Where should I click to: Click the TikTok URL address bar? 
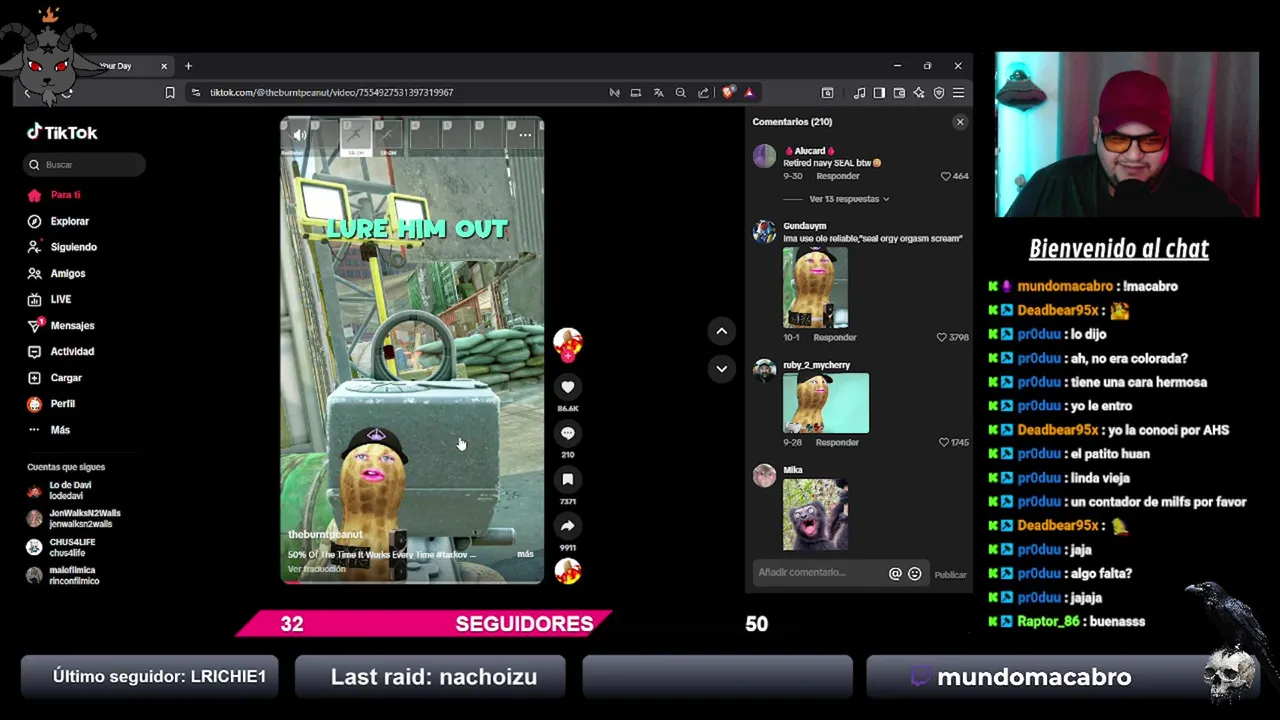pos(331,92)
